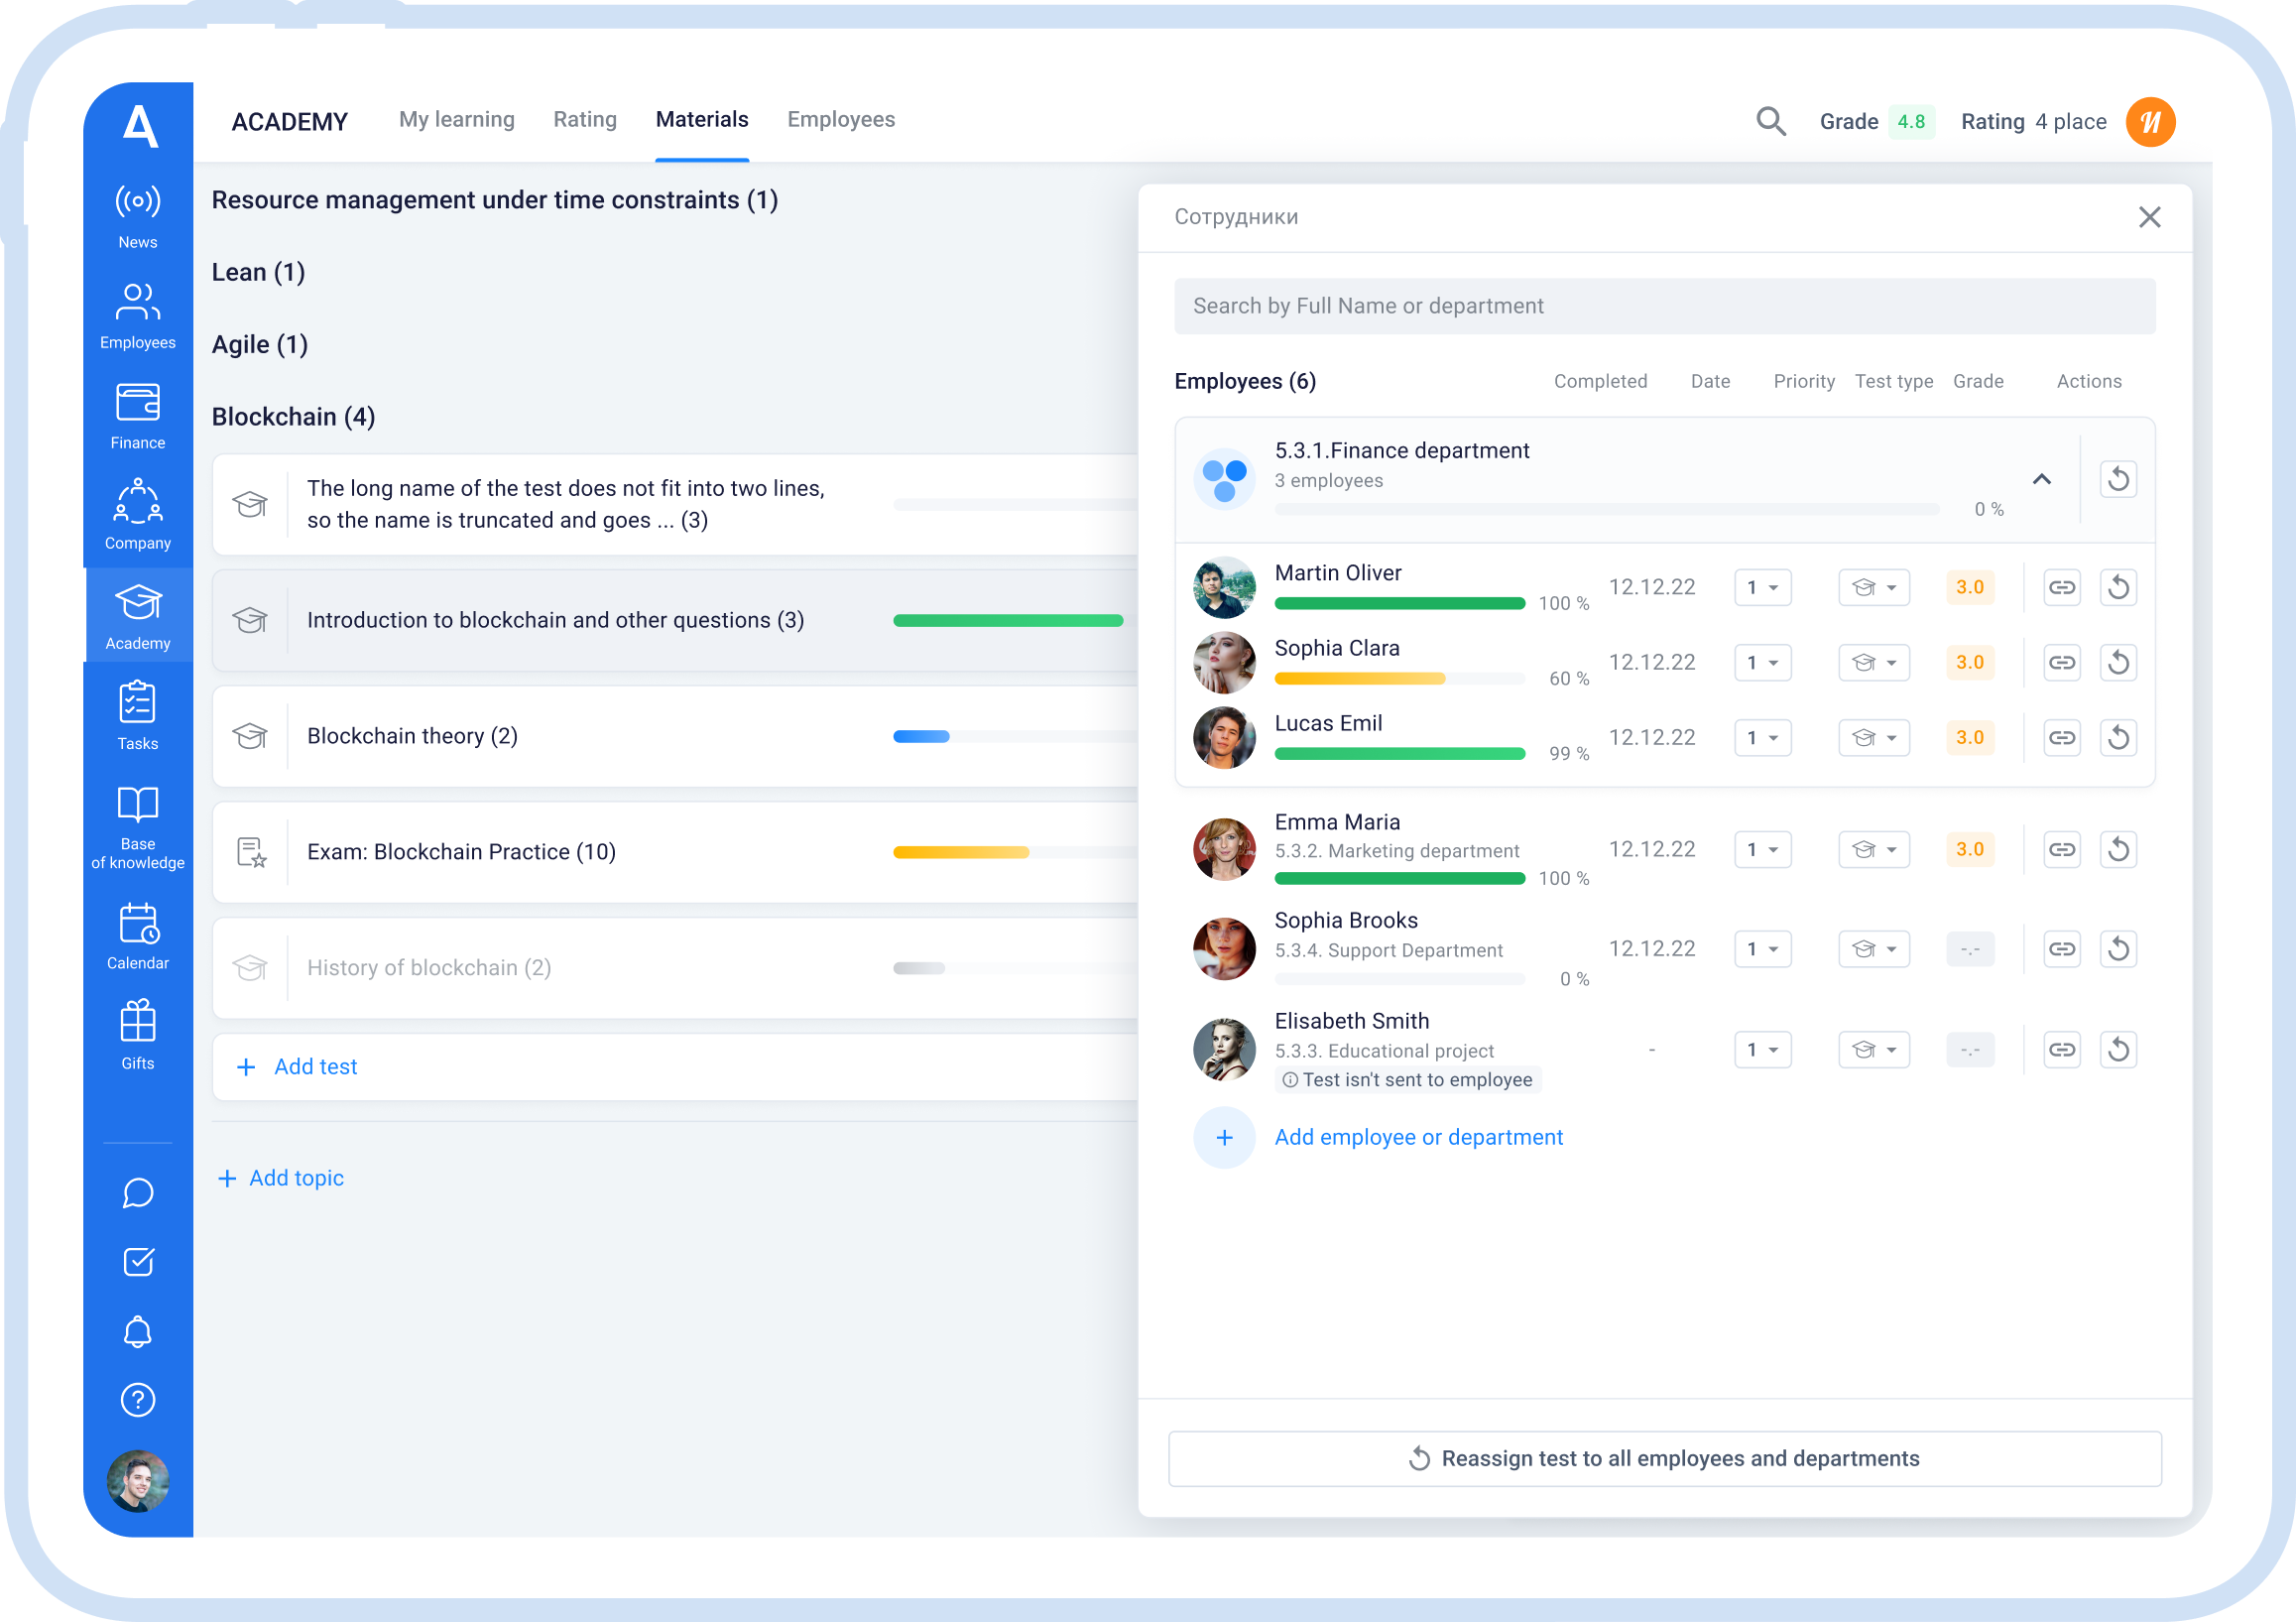Screen dimensions: 2296x1622
Task: Switch to the Employees top tab
Action: click(x=841, y=120)
